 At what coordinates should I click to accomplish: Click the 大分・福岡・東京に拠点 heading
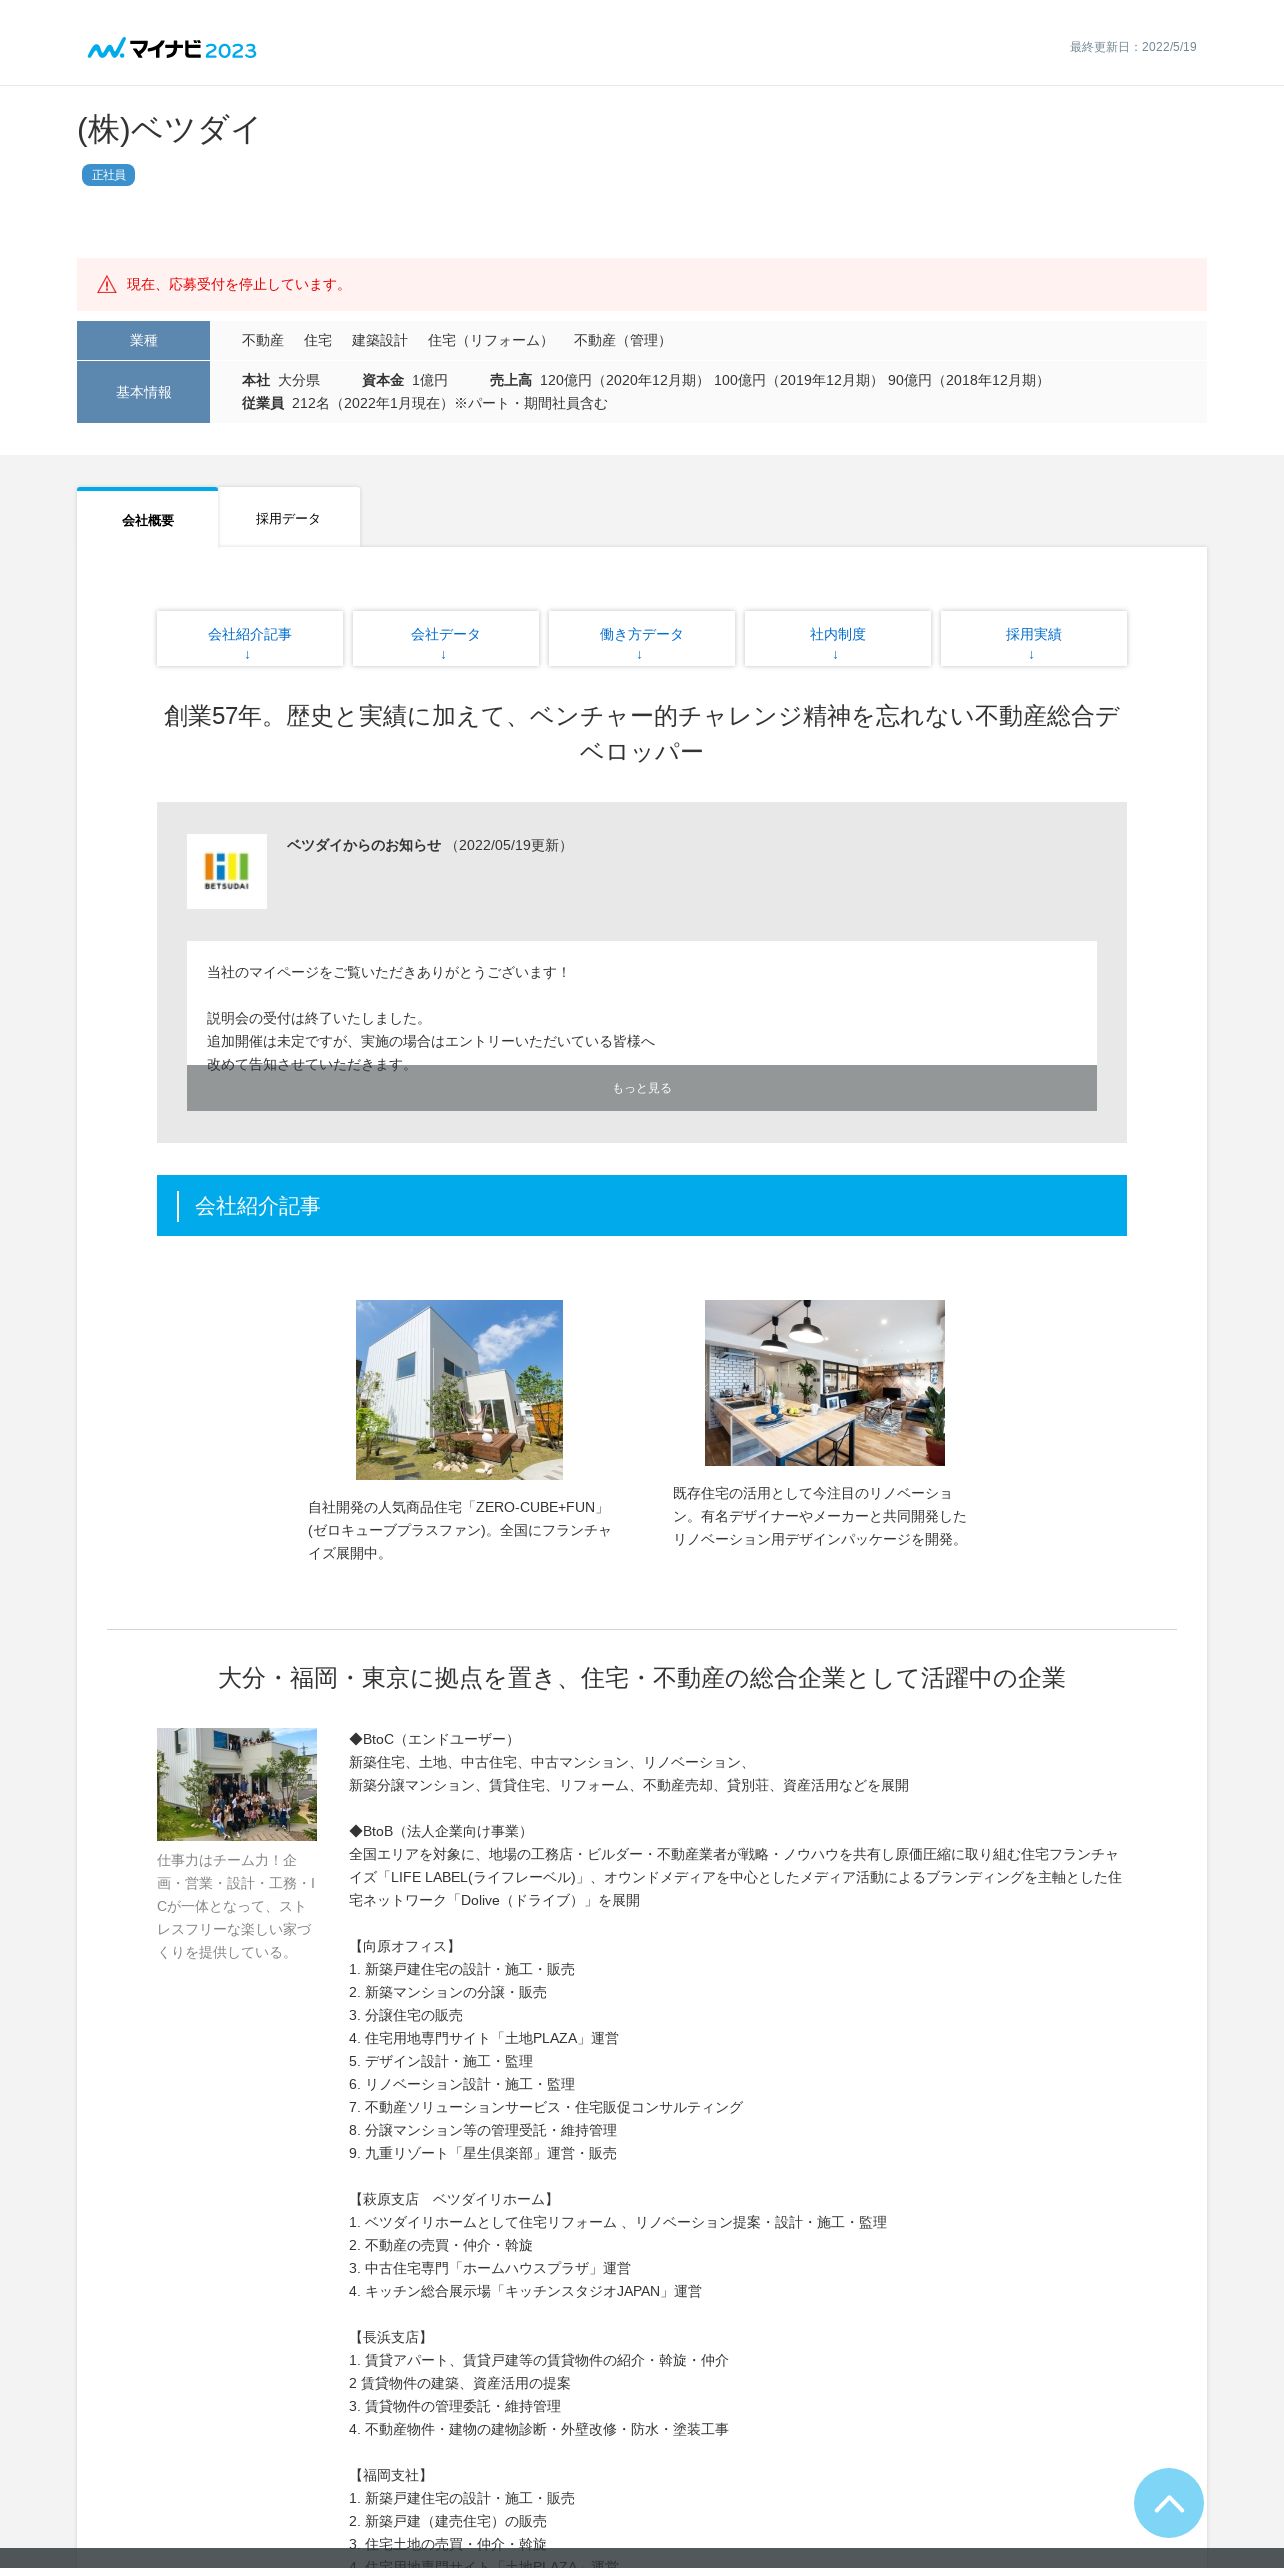point(642,1678)
